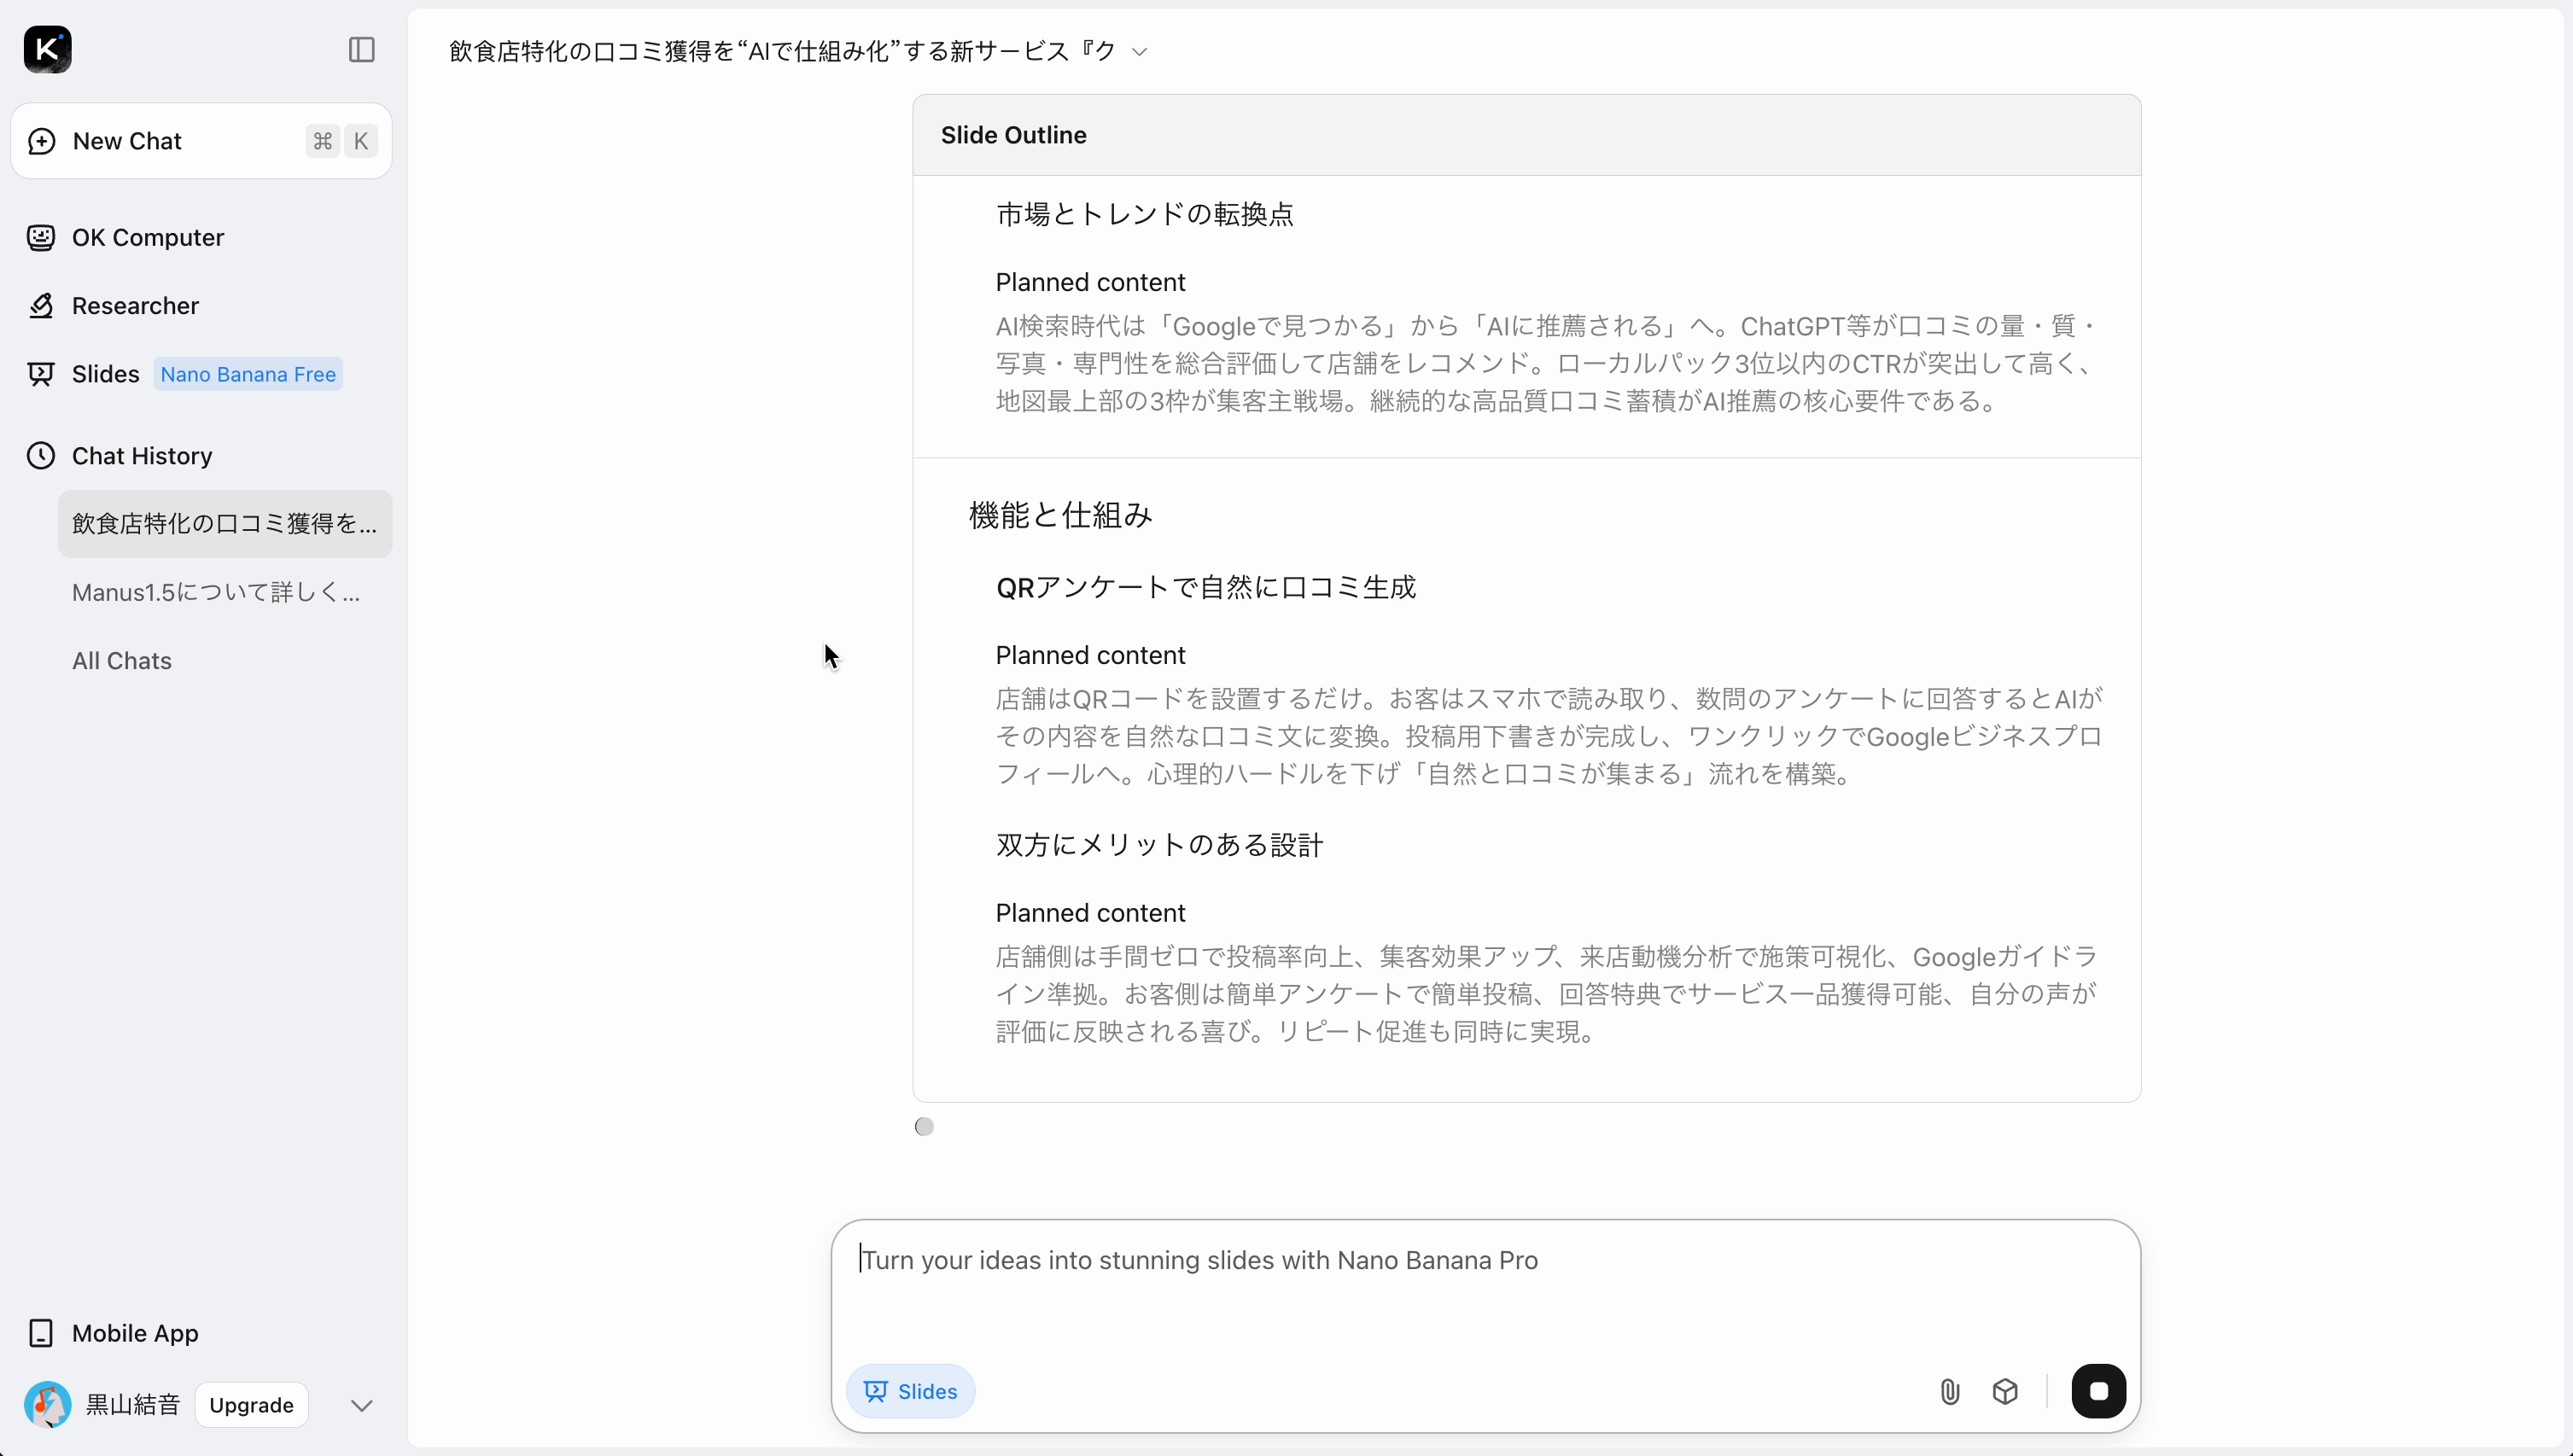
Task: Click the Kimi logo icon
Action: pos(47,49)
